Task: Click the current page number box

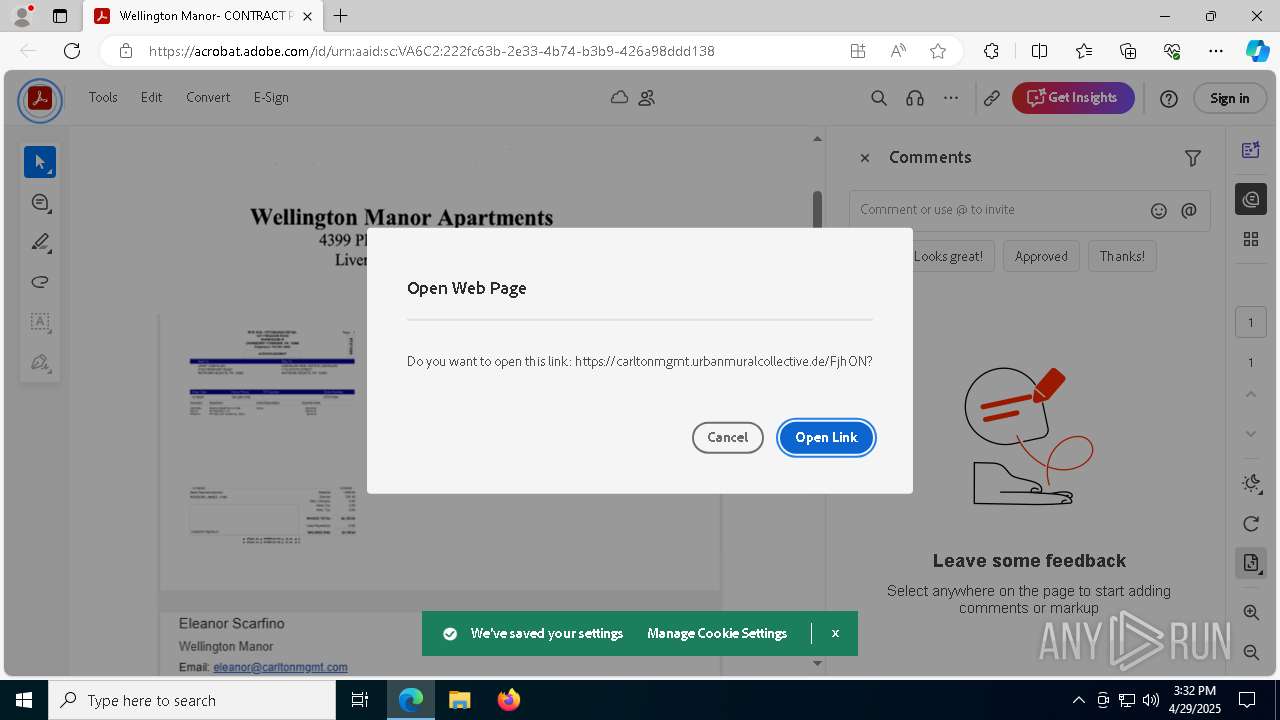Action: tap(1250, 323)
